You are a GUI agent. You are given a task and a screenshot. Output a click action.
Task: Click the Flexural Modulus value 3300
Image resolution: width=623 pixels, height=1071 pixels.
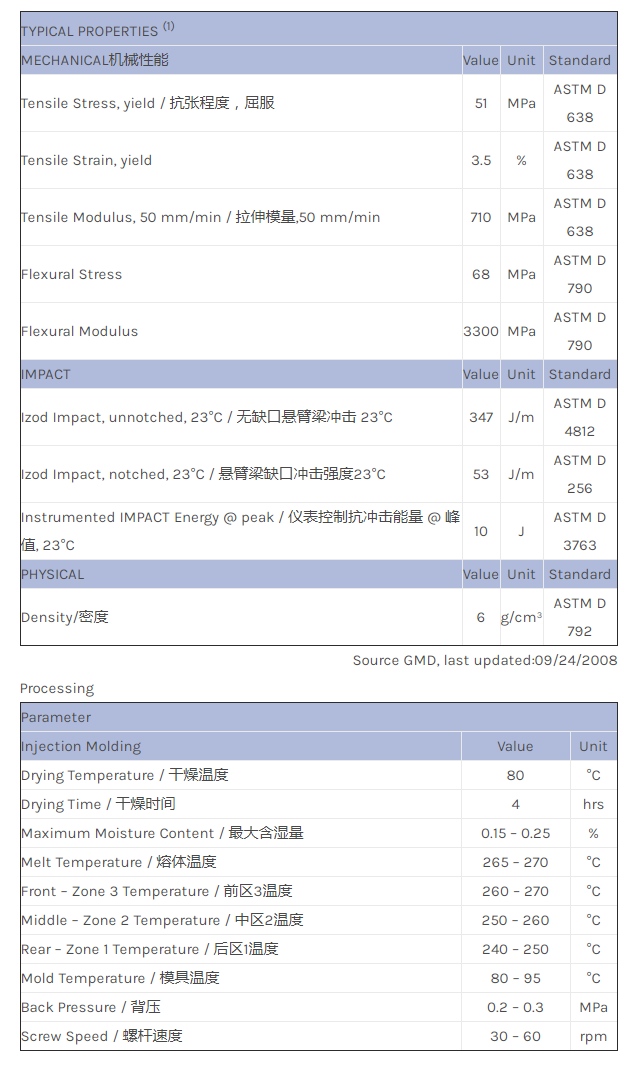tap(481, 331)
